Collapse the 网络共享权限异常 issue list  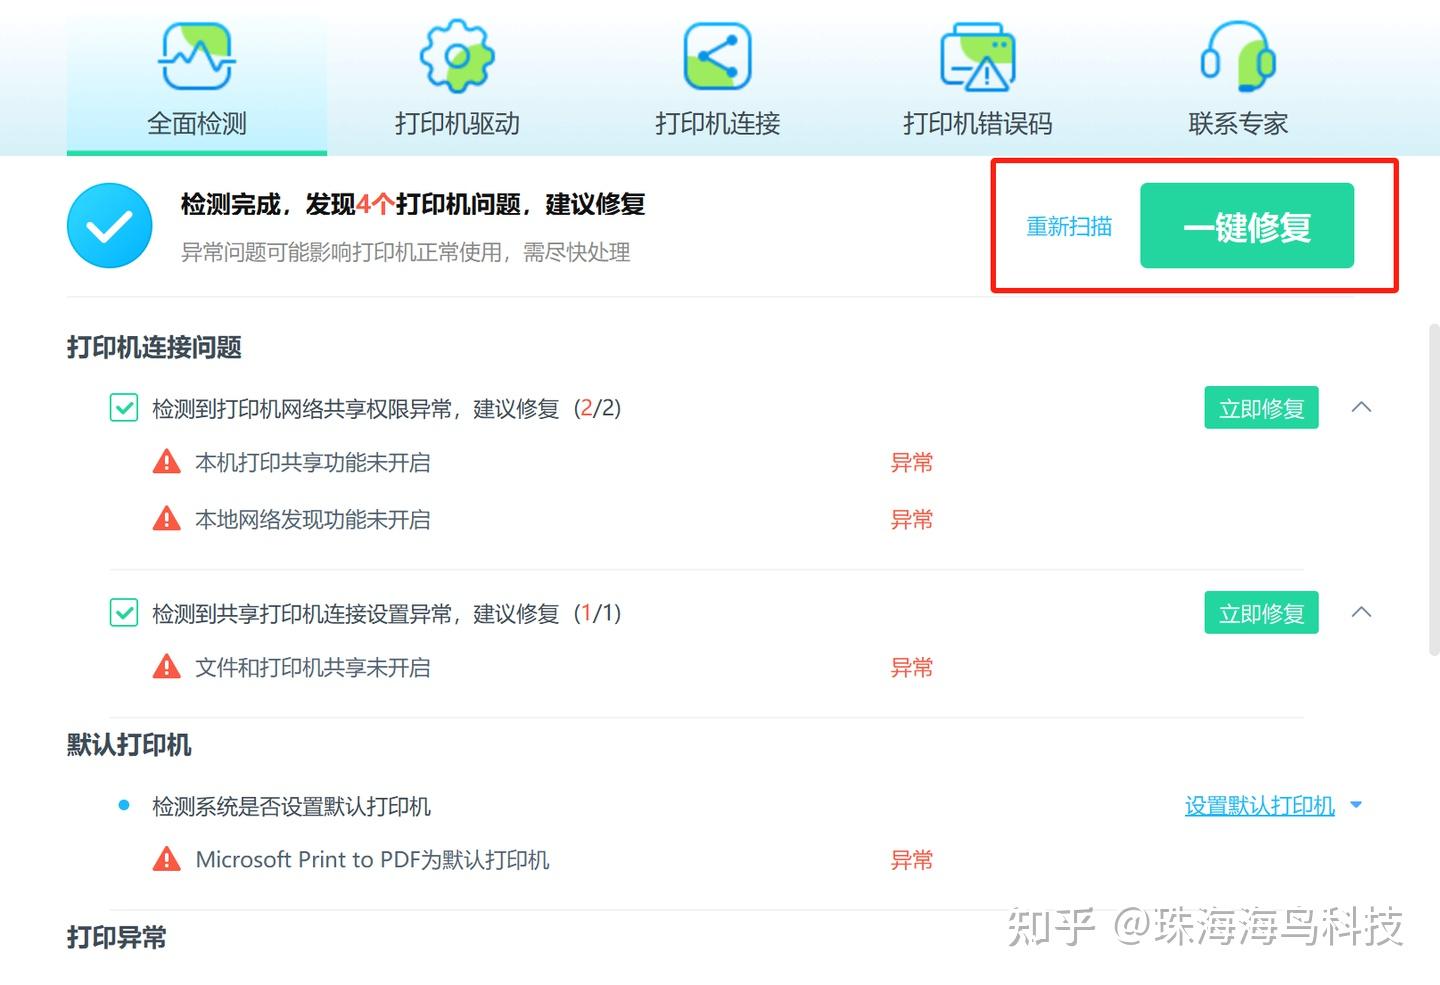pyautogui.click(x=1361, y=407)
